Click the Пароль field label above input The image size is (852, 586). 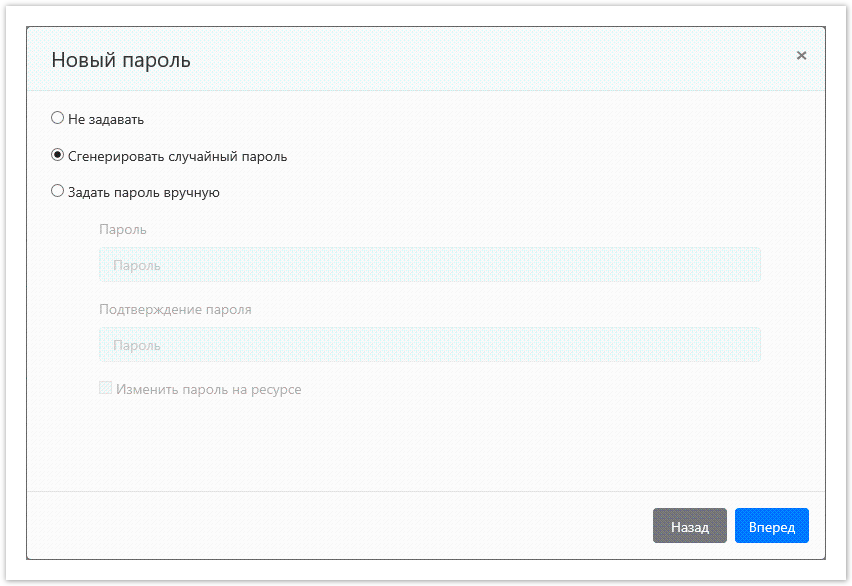[123, 229]
